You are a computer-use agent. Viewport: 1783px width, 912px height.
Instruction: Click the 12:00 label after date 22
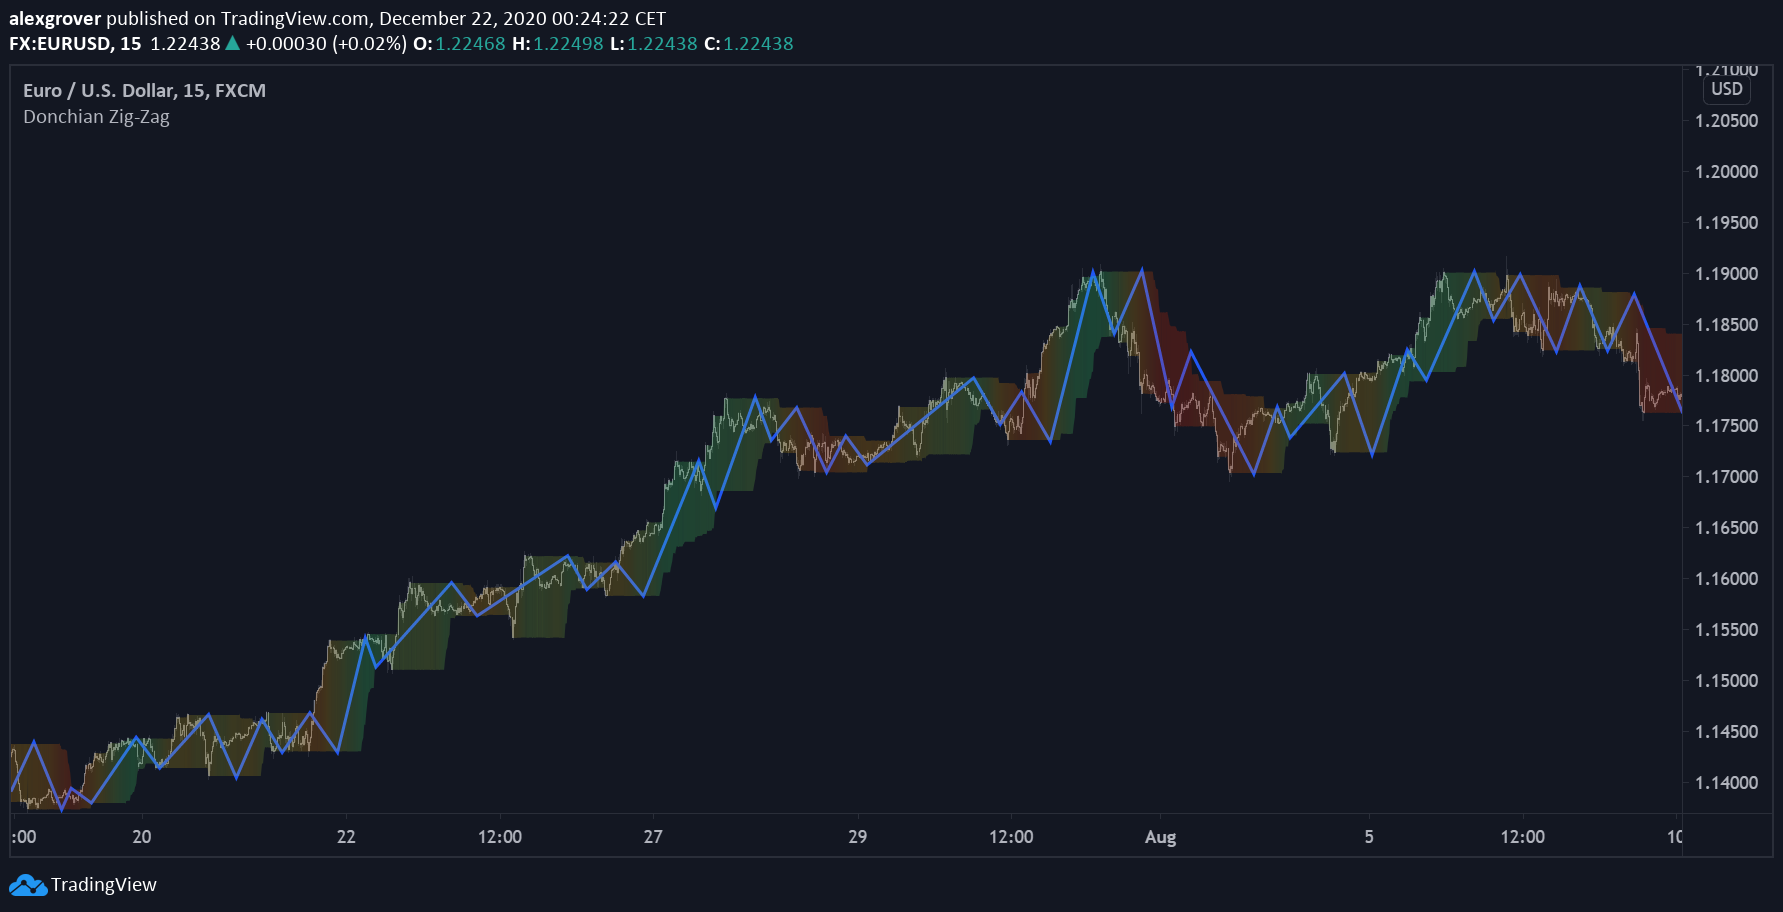pos(500,837)
